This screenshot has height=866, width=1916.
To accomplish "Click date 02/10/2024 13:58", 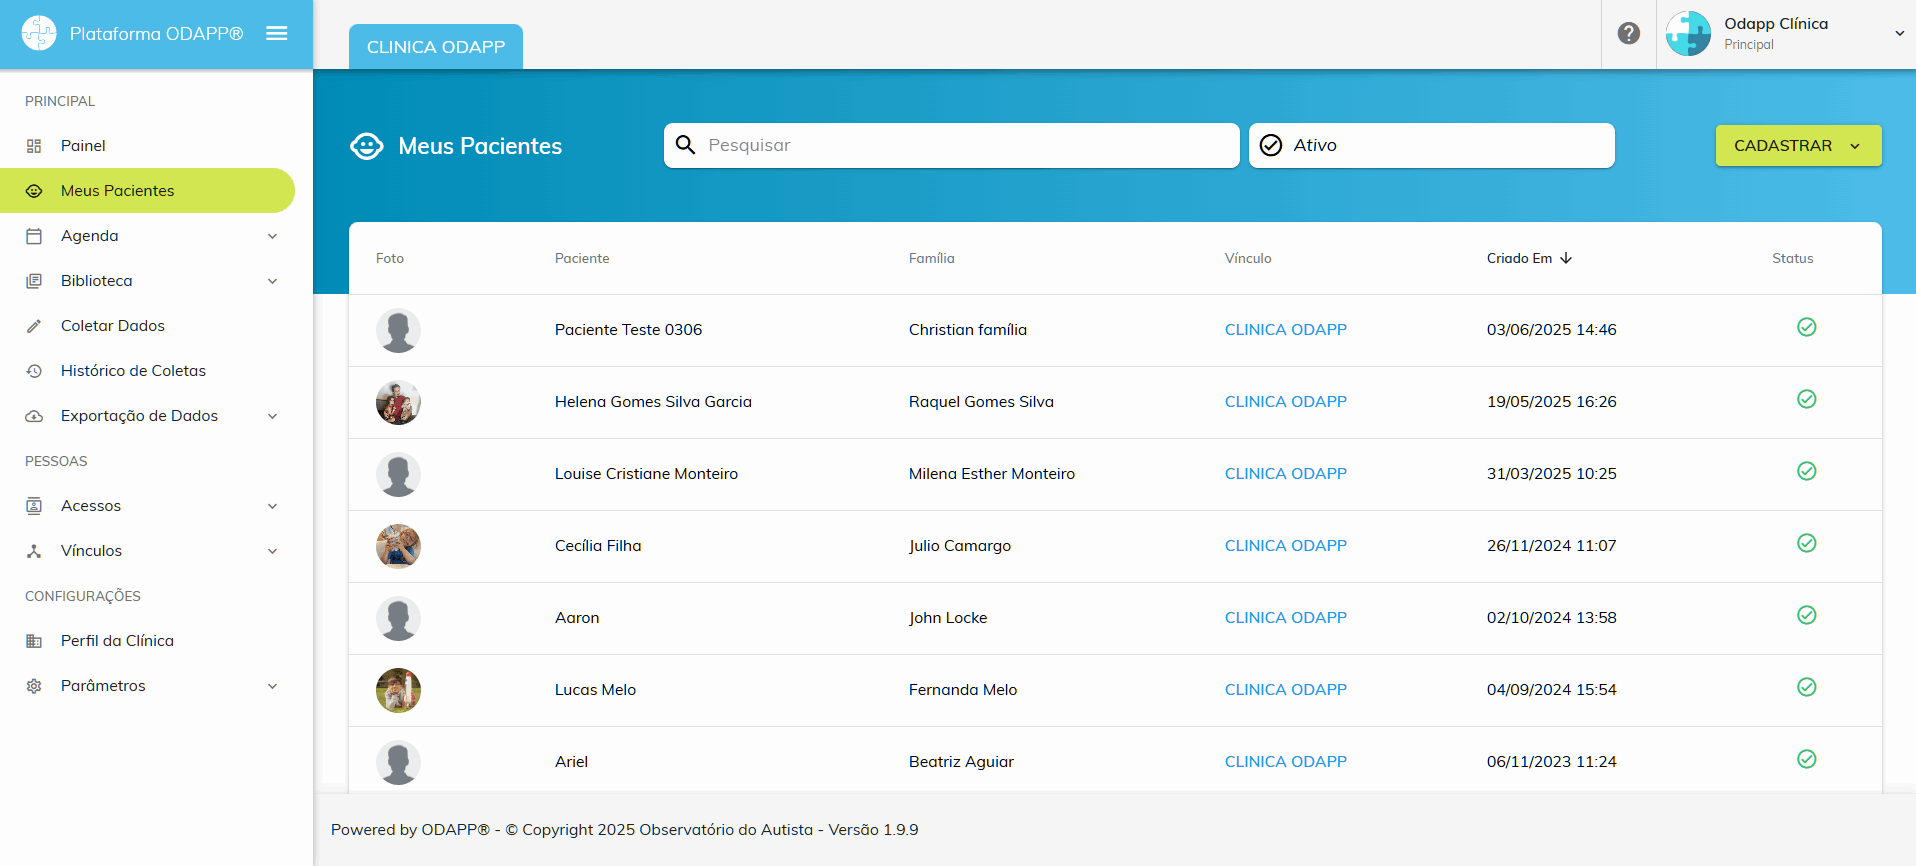I will click(x=1551, y=618).
